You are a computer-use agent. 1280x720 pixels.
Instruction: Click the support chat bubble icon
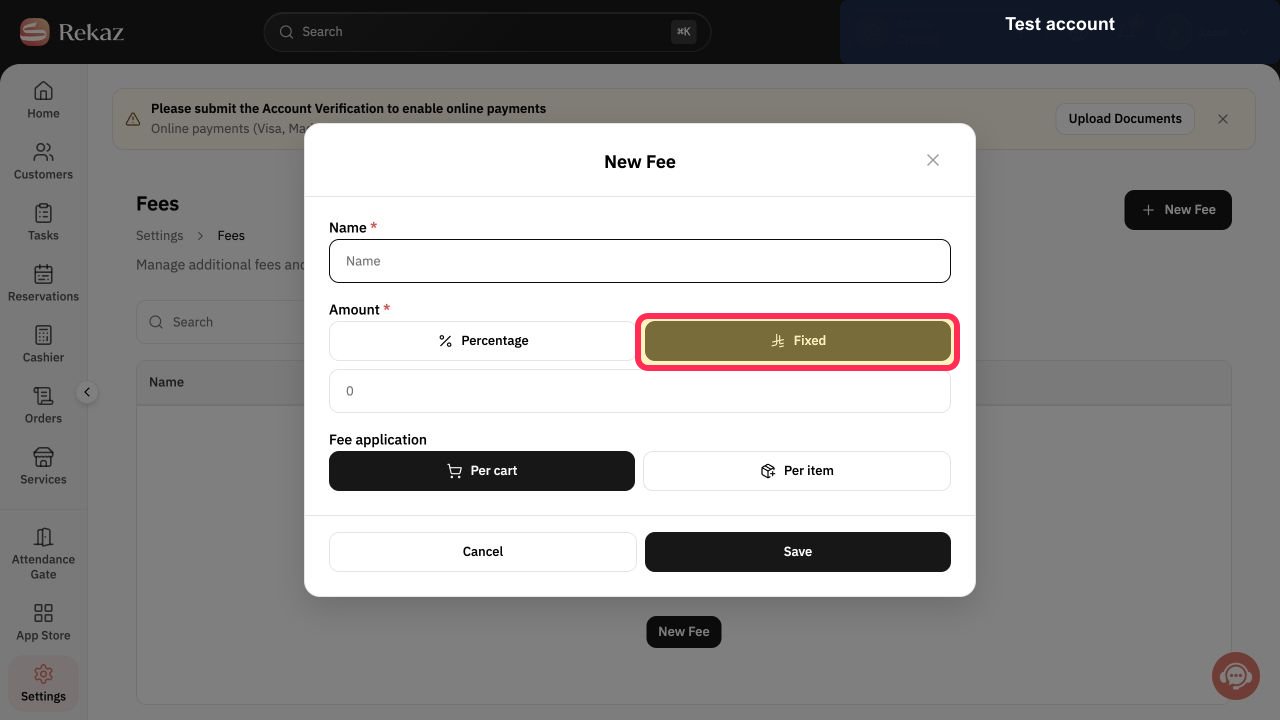click(1236, 676)
